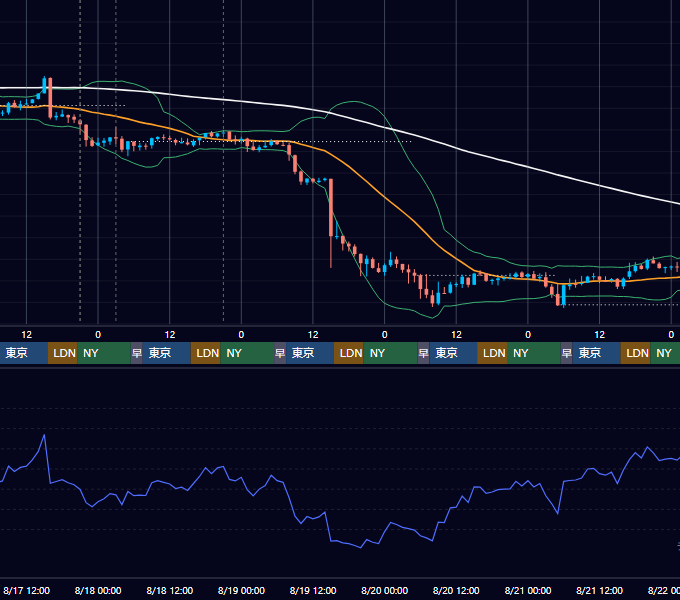Select the NY session block on 8/20
This screenshot has height=600, width=680.
pyautogui.click(x=533, y=353)
